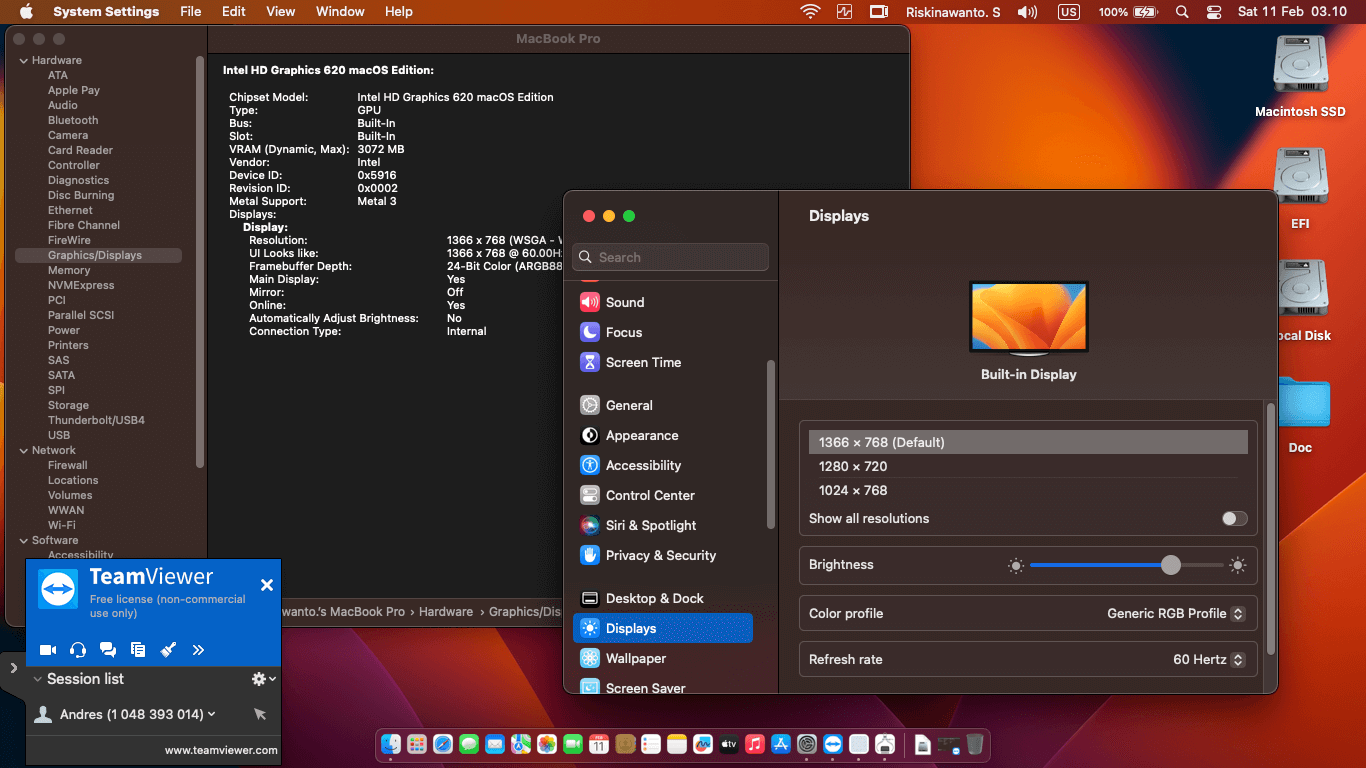Open FaceTime from the Dock
Image resolution: width=1366 pixels, height=768 pixels.
[573, 744]
